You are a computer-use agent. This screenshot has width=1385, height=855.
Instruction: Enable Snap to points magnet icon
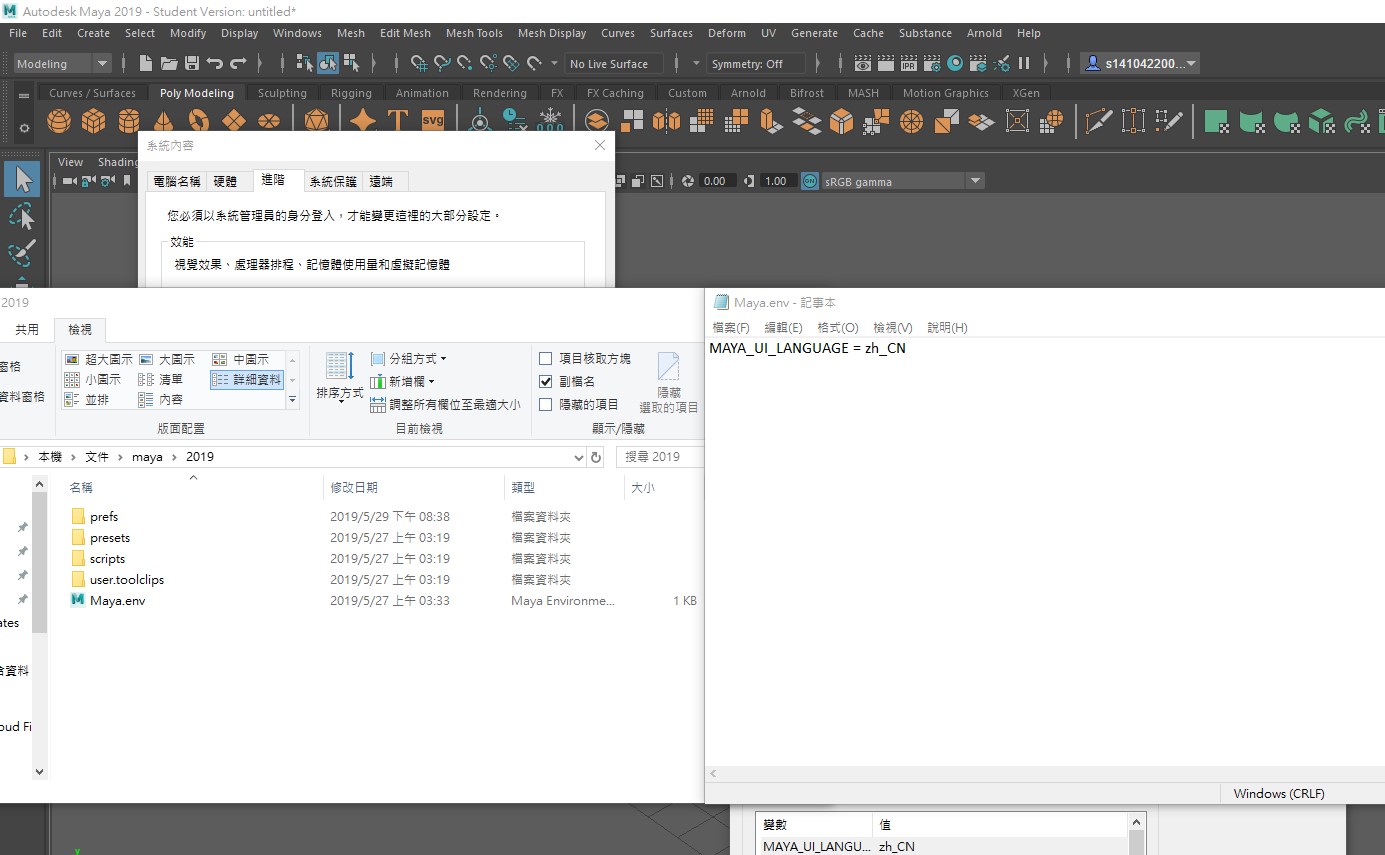(x=465, y=63)
